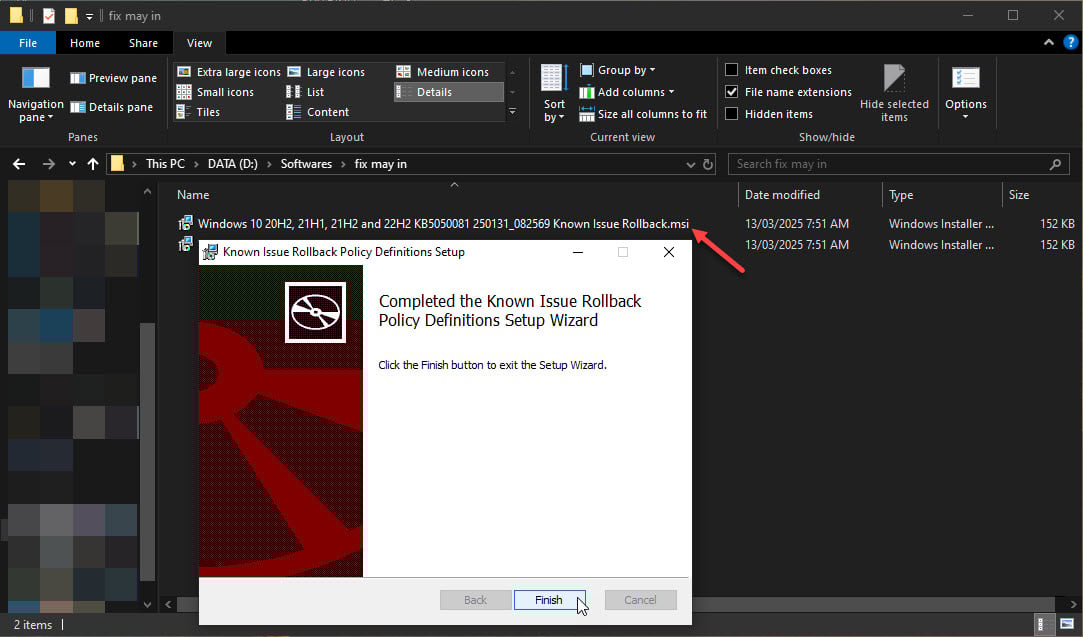Click Size all columns to fit
The width and height of the screenshot is (1083, 637).
pyautogui.click(x=643, y=114)
